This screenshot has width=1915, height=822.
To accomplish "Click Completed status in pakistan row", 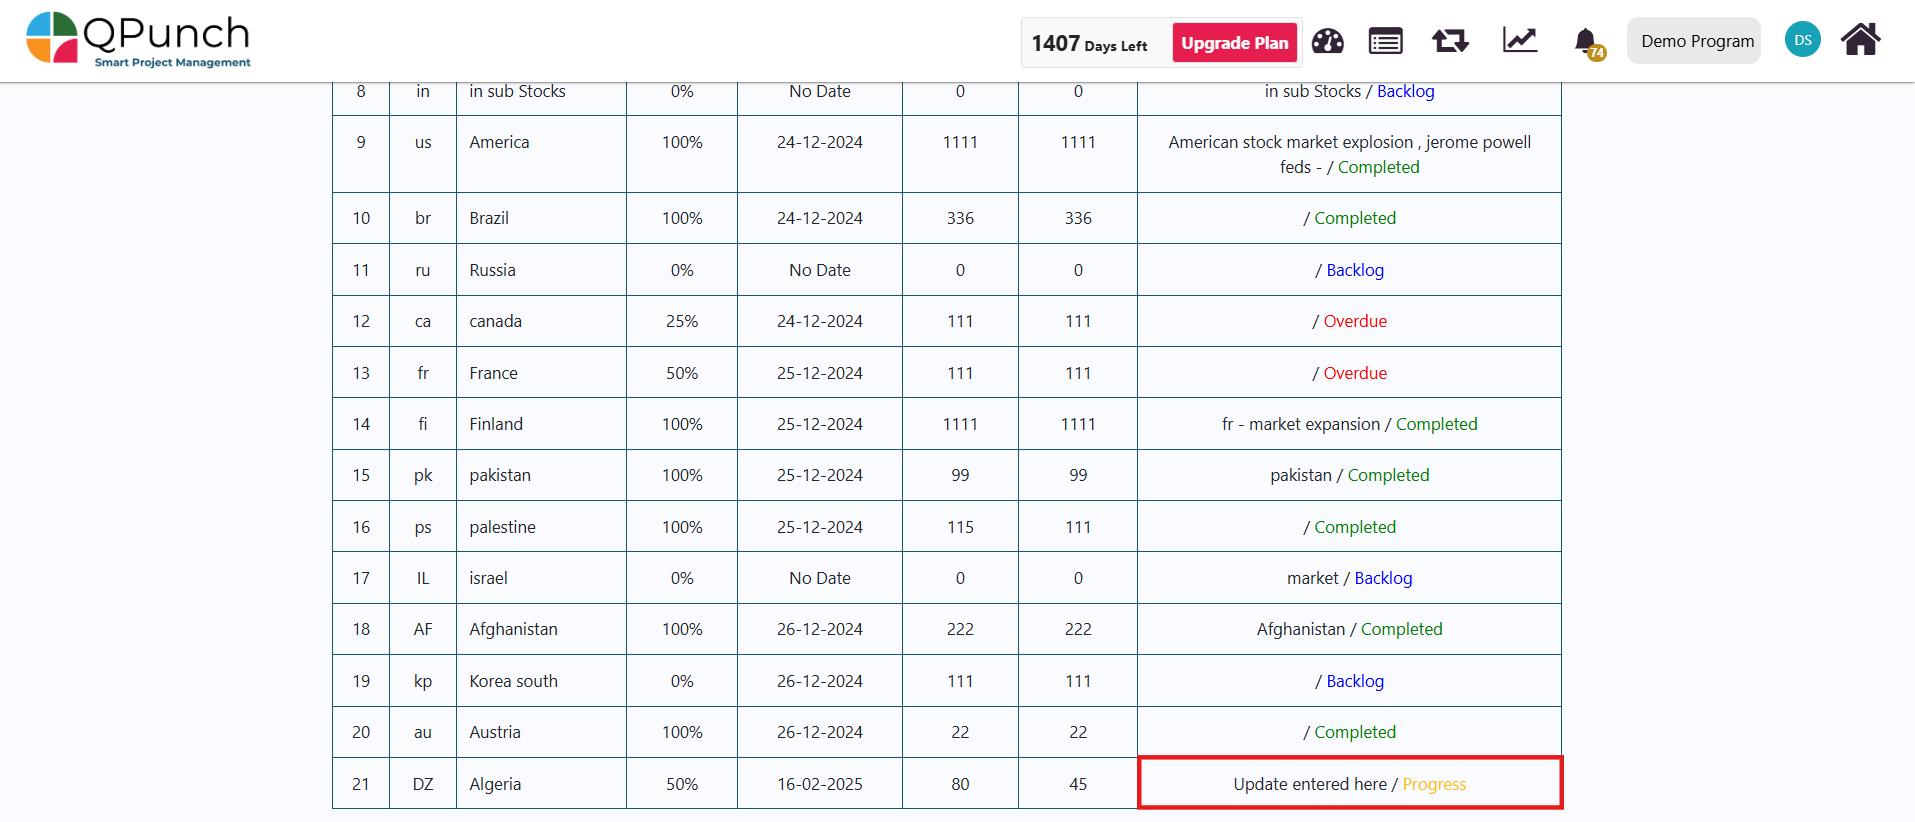I will [1388, 475].
